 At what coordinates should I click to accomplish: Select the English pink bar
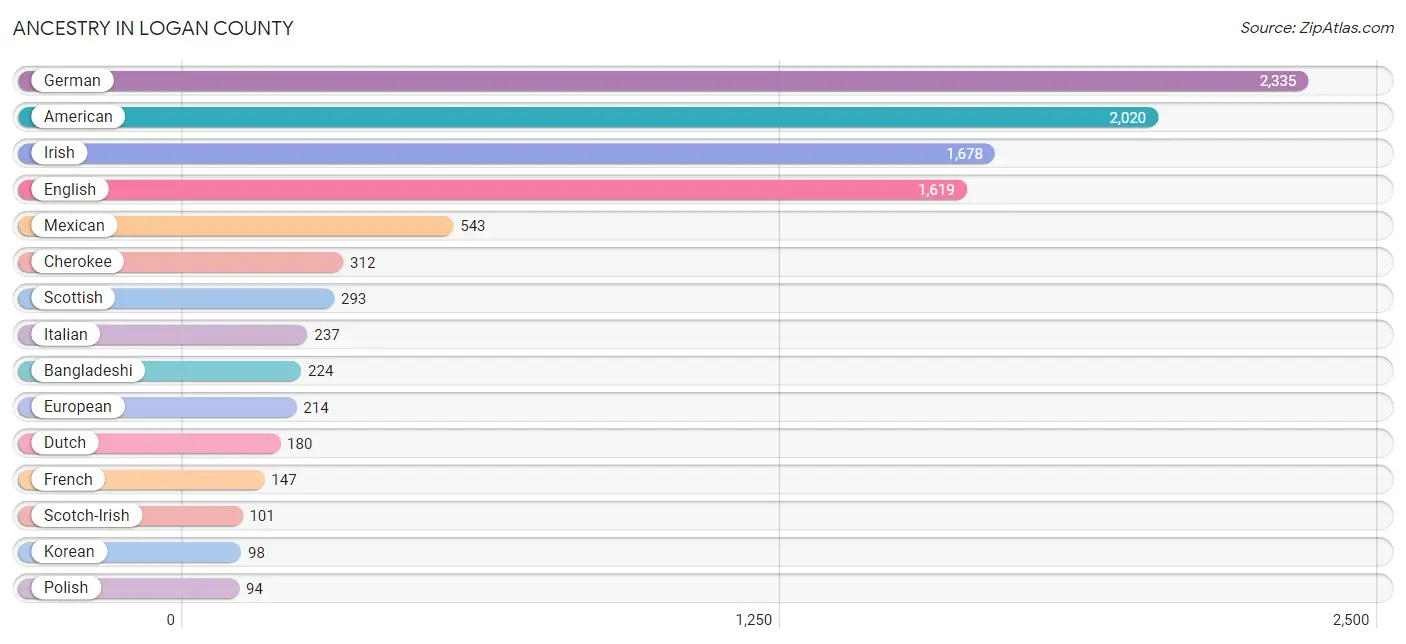click(492, 190)
